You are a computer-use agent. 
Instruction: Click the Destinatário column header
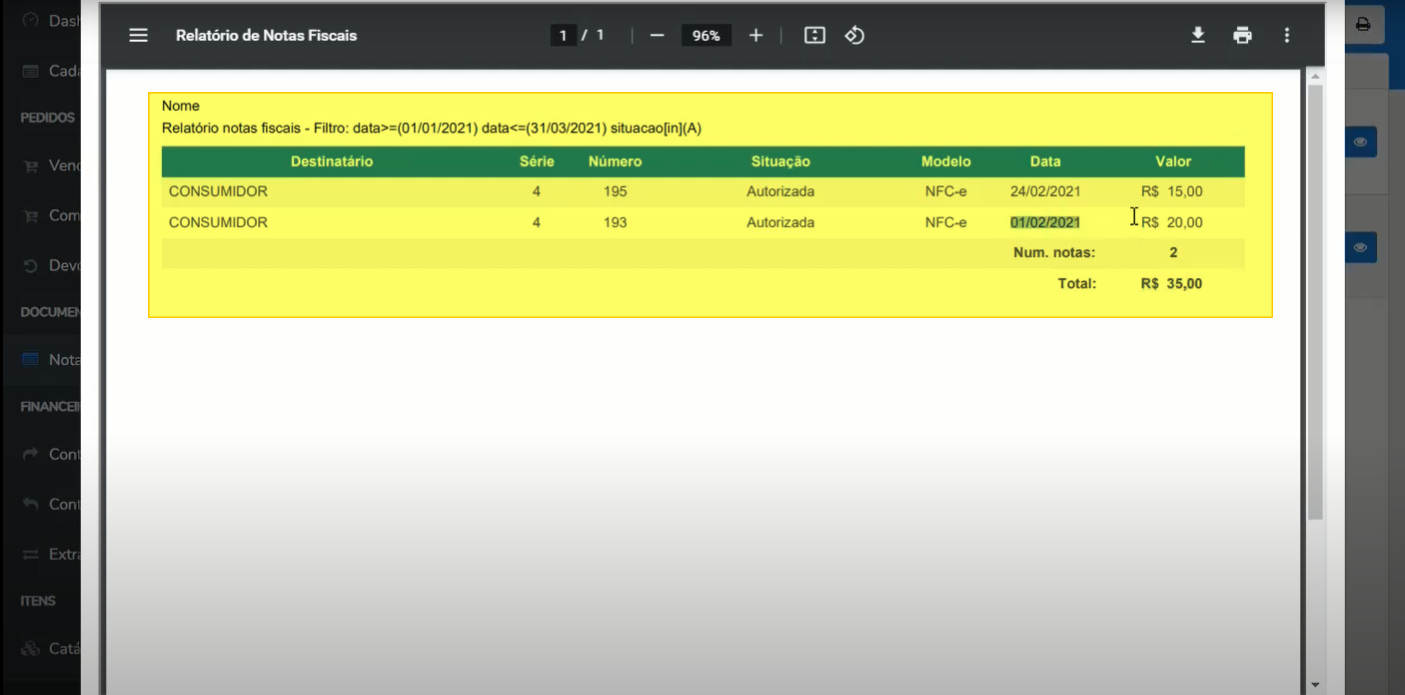332,161
